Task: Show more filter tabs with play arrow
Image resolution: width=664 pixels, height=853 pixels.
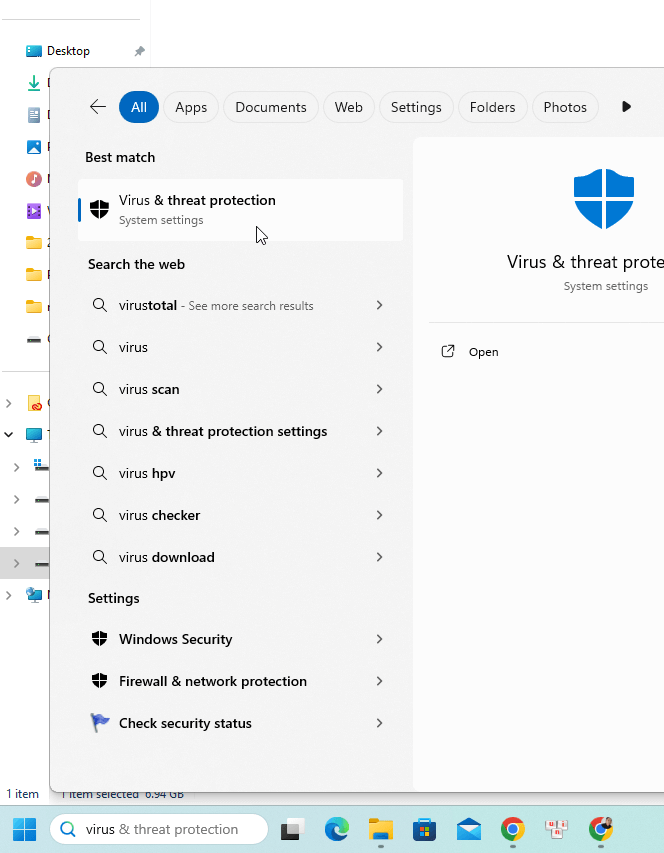Action: 626,107
